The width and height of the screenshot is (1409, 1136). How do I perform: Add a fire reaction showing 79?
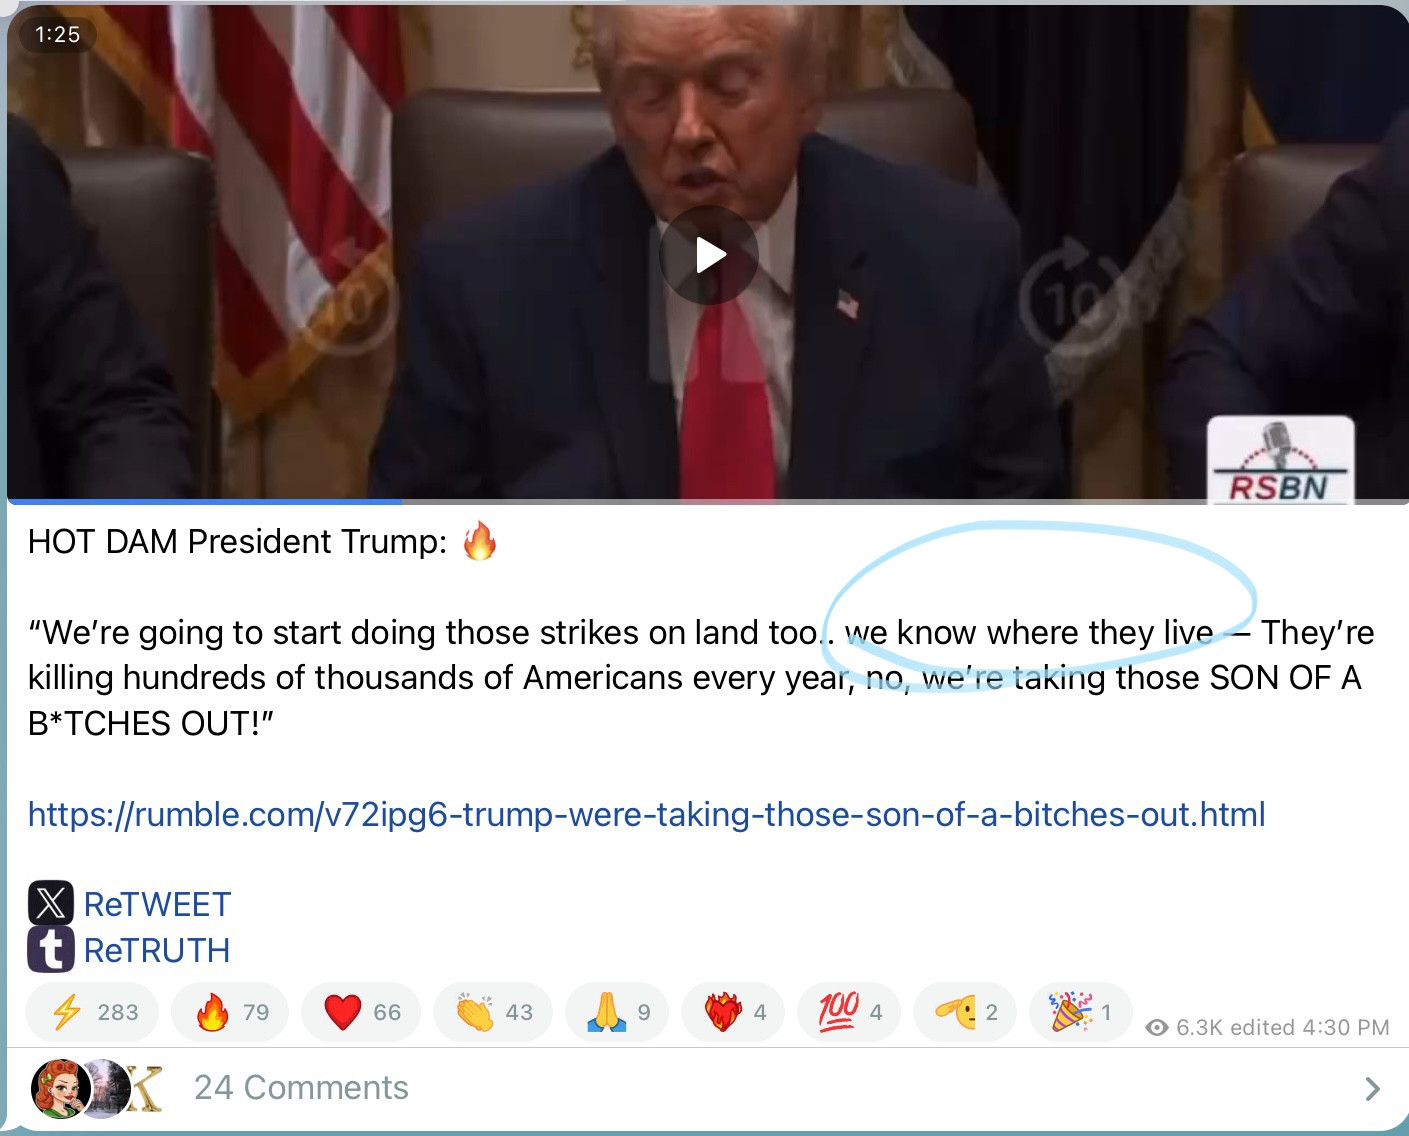pos(230,1012)
